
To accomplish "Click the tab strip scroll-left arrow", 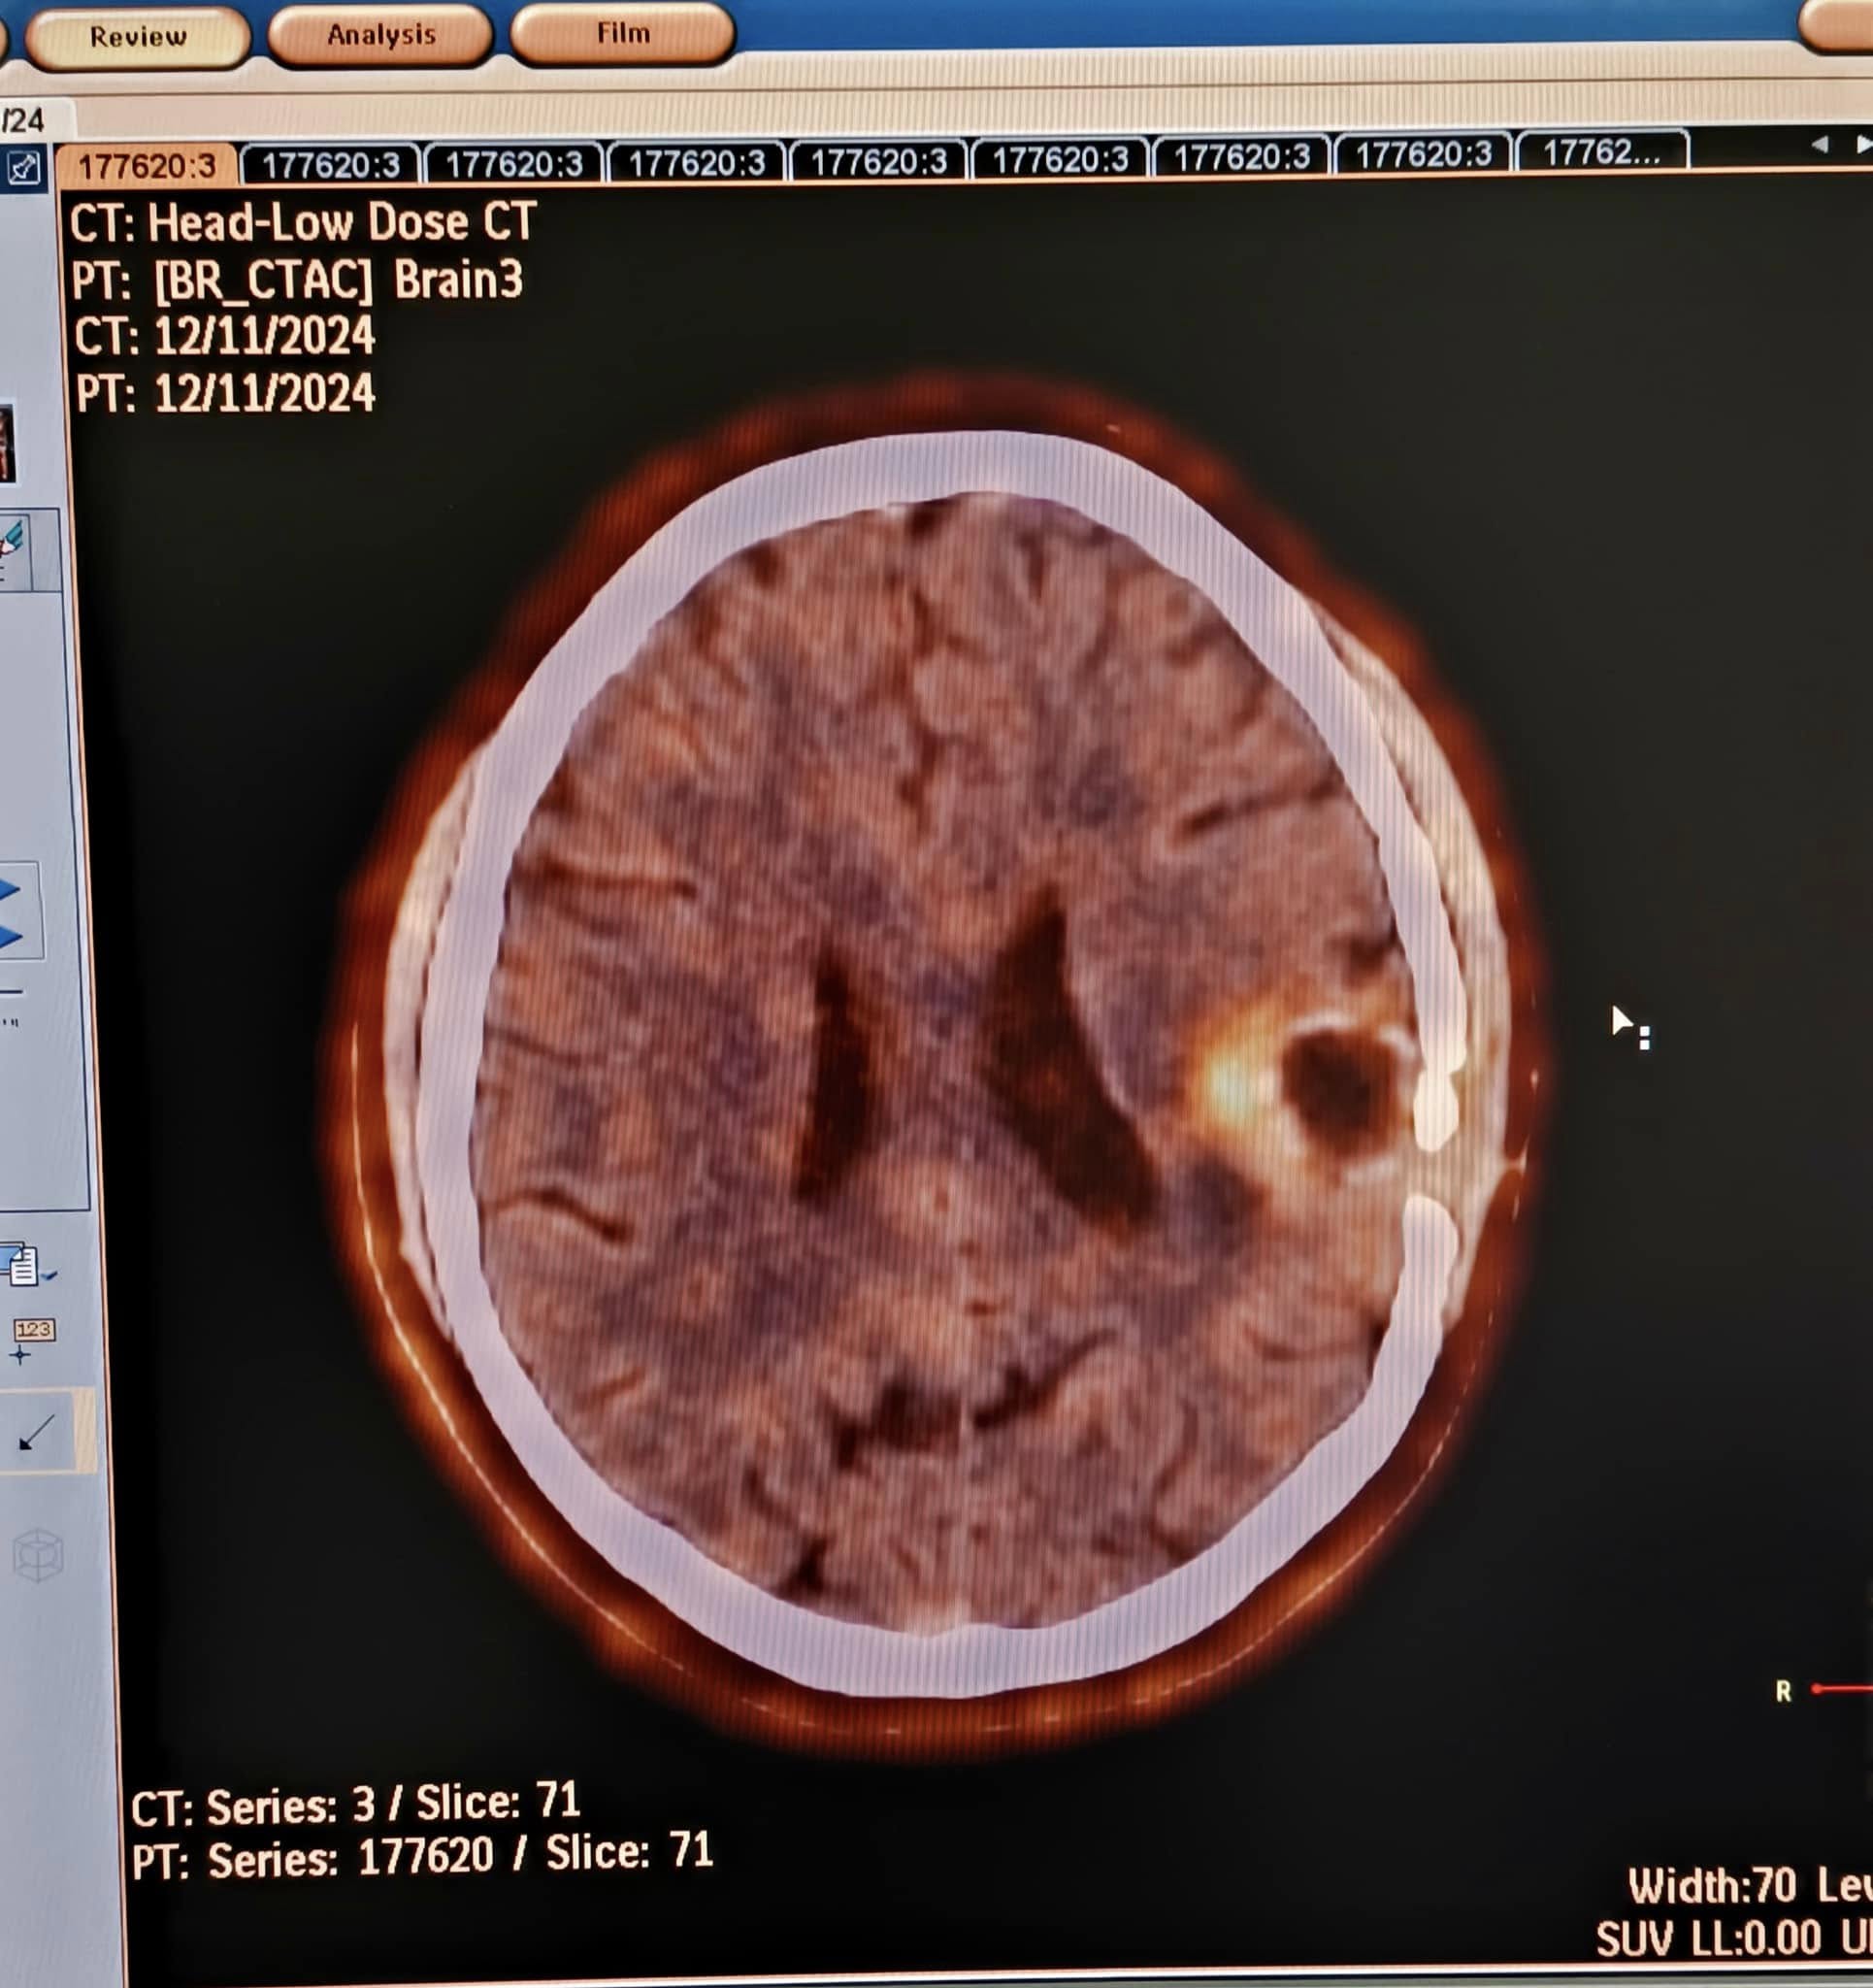I will [1819, 145].
